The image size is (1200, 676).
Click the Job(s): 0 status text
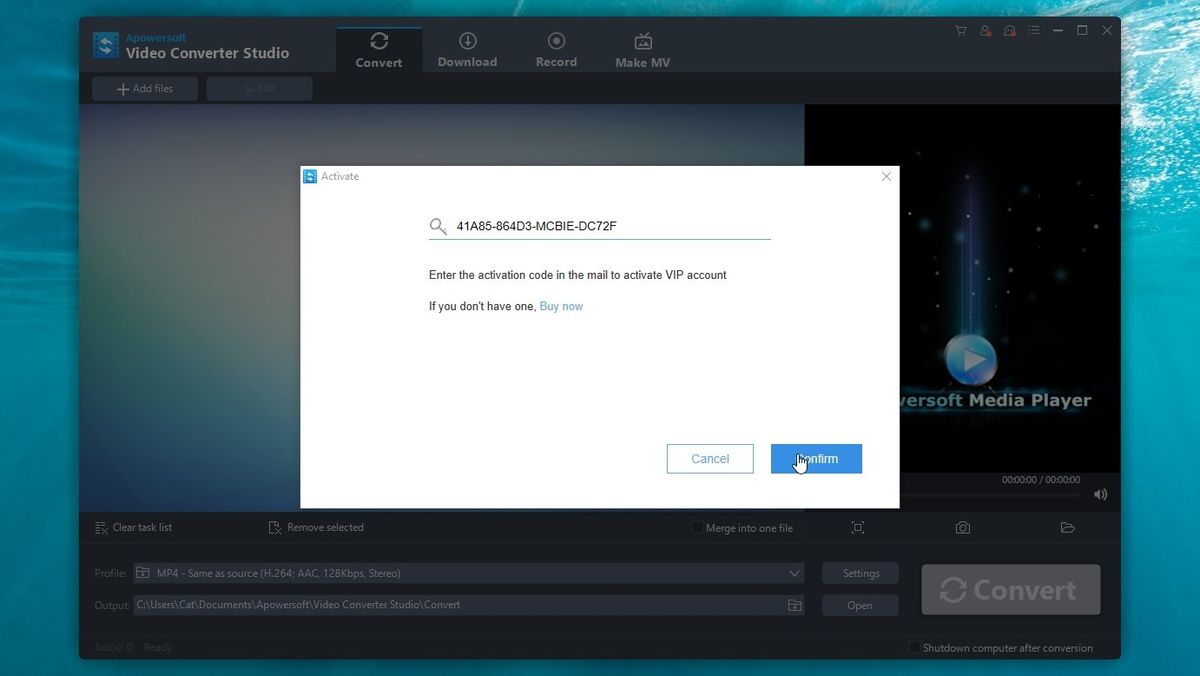[x=113, y=648]
